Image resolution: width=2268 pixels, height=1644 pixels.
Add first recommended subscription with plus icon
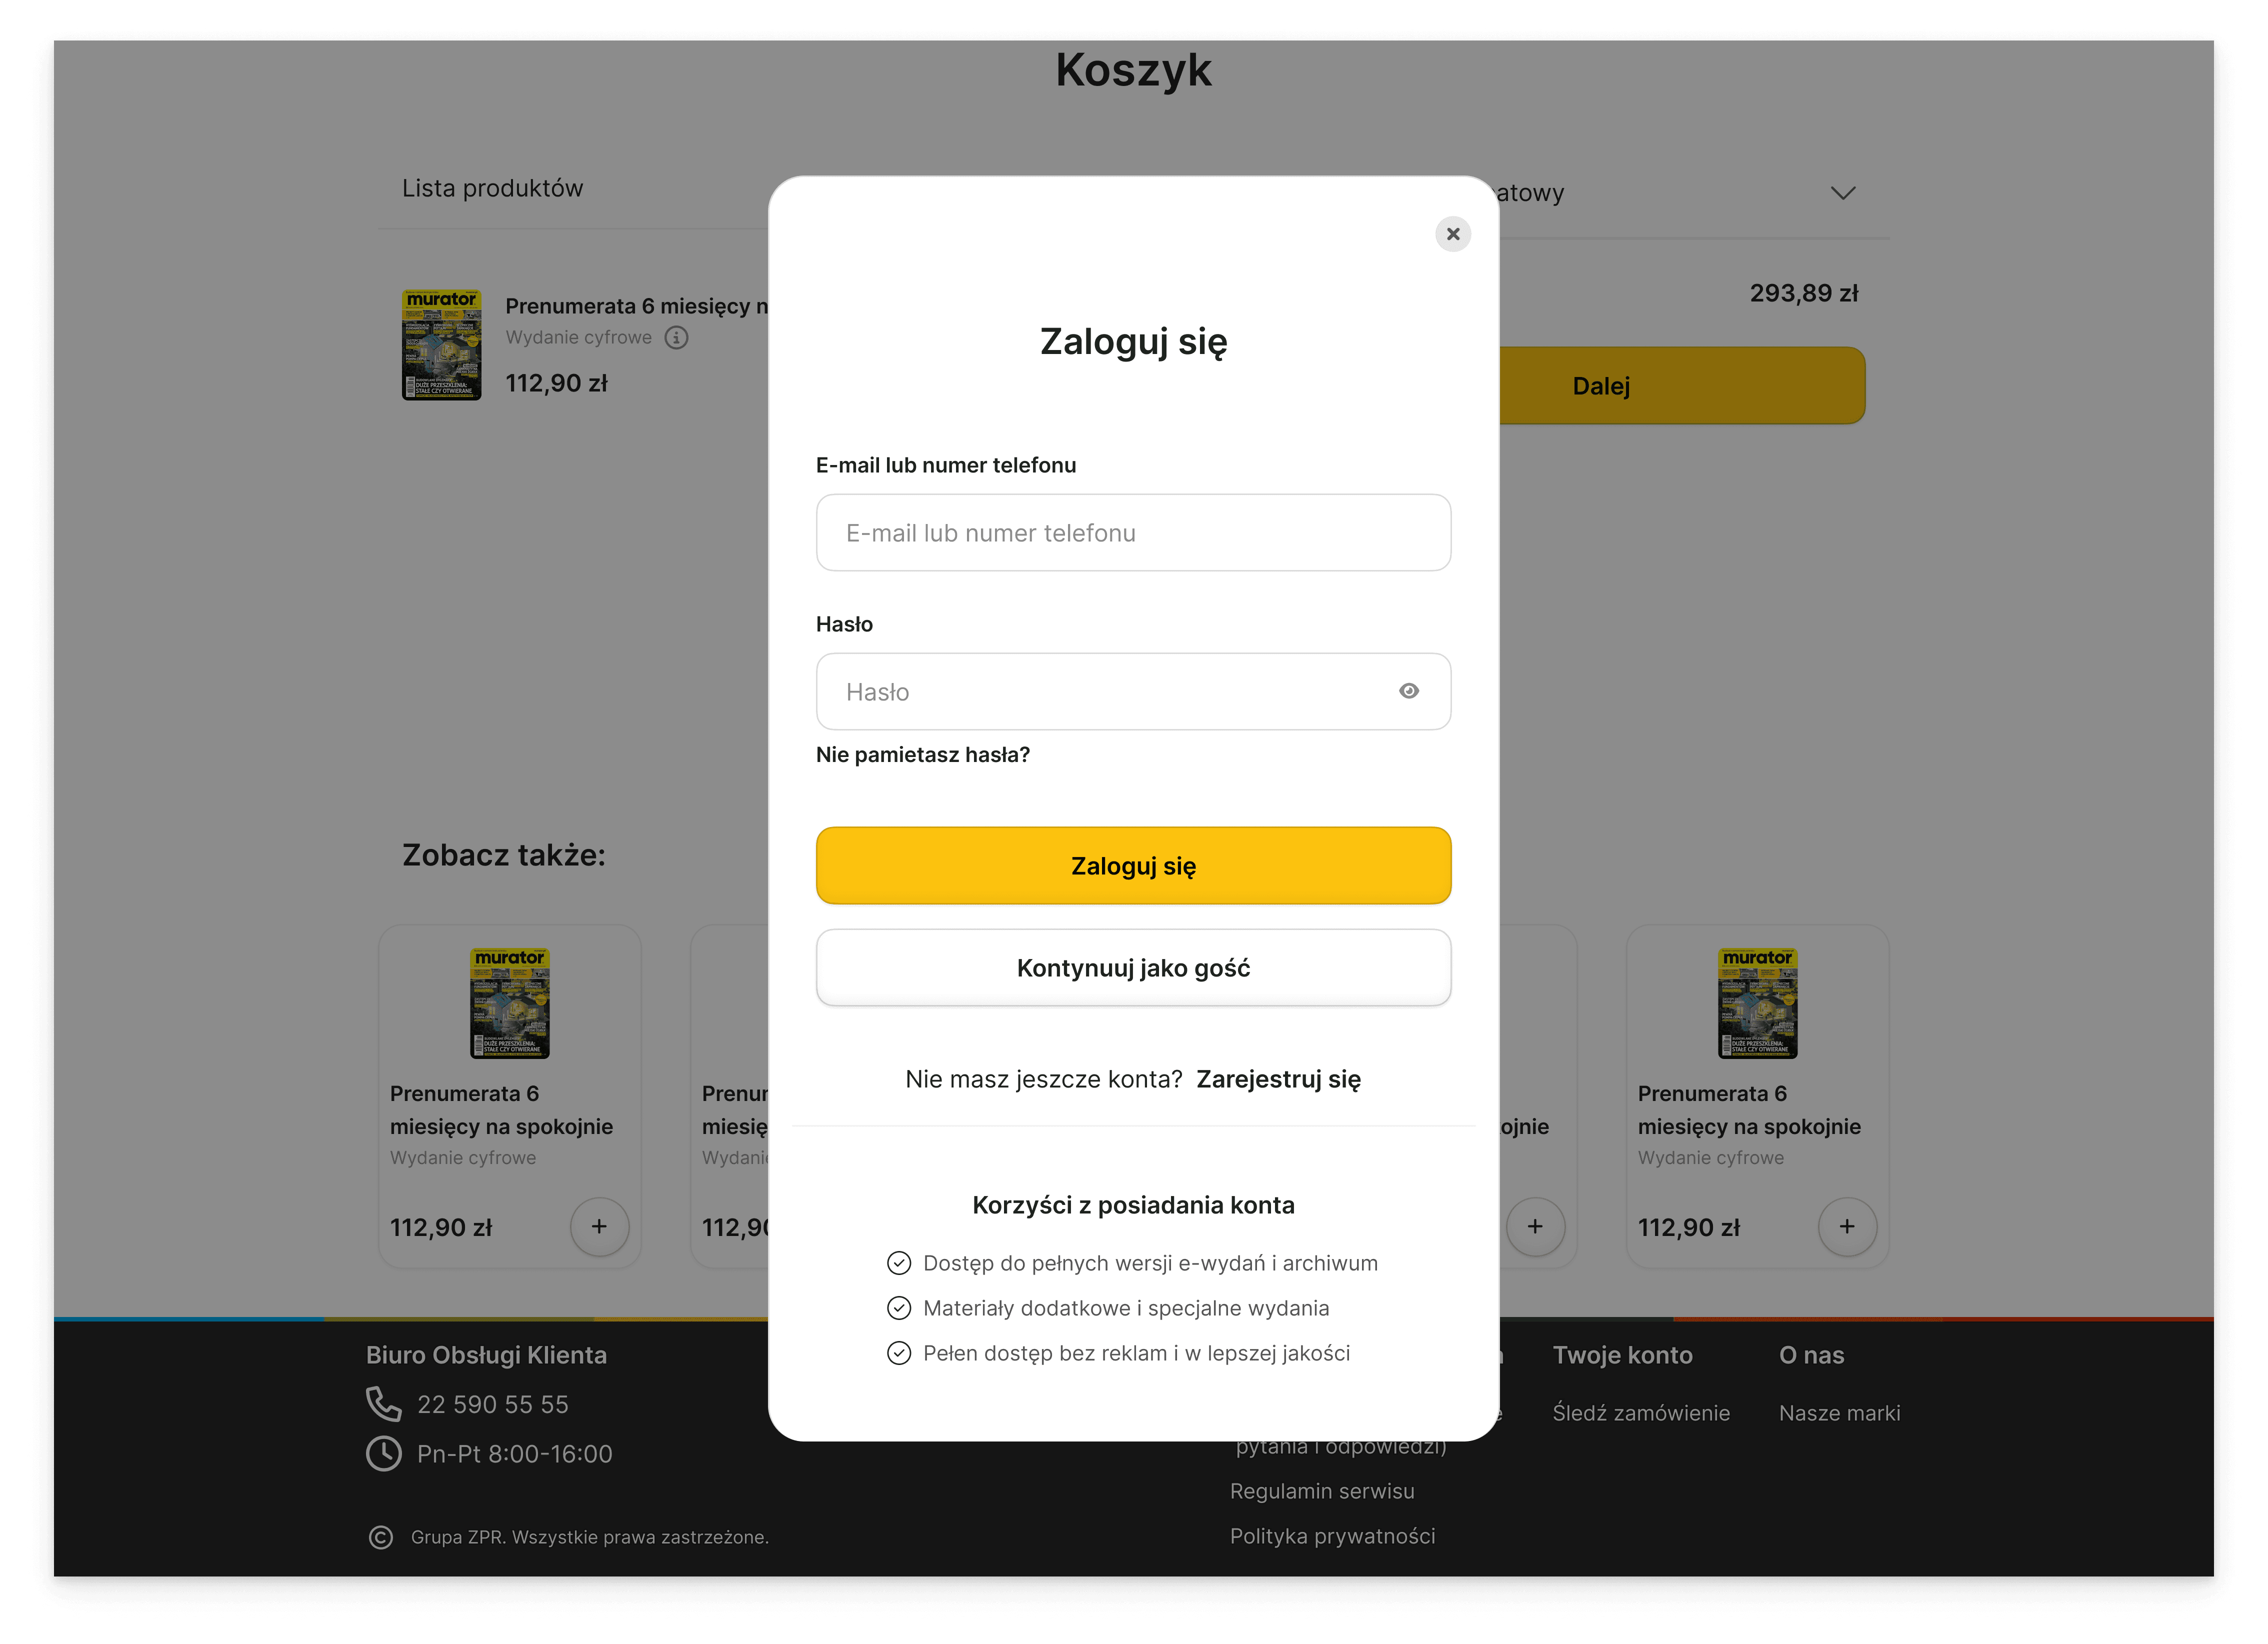tap(599, 1226)
